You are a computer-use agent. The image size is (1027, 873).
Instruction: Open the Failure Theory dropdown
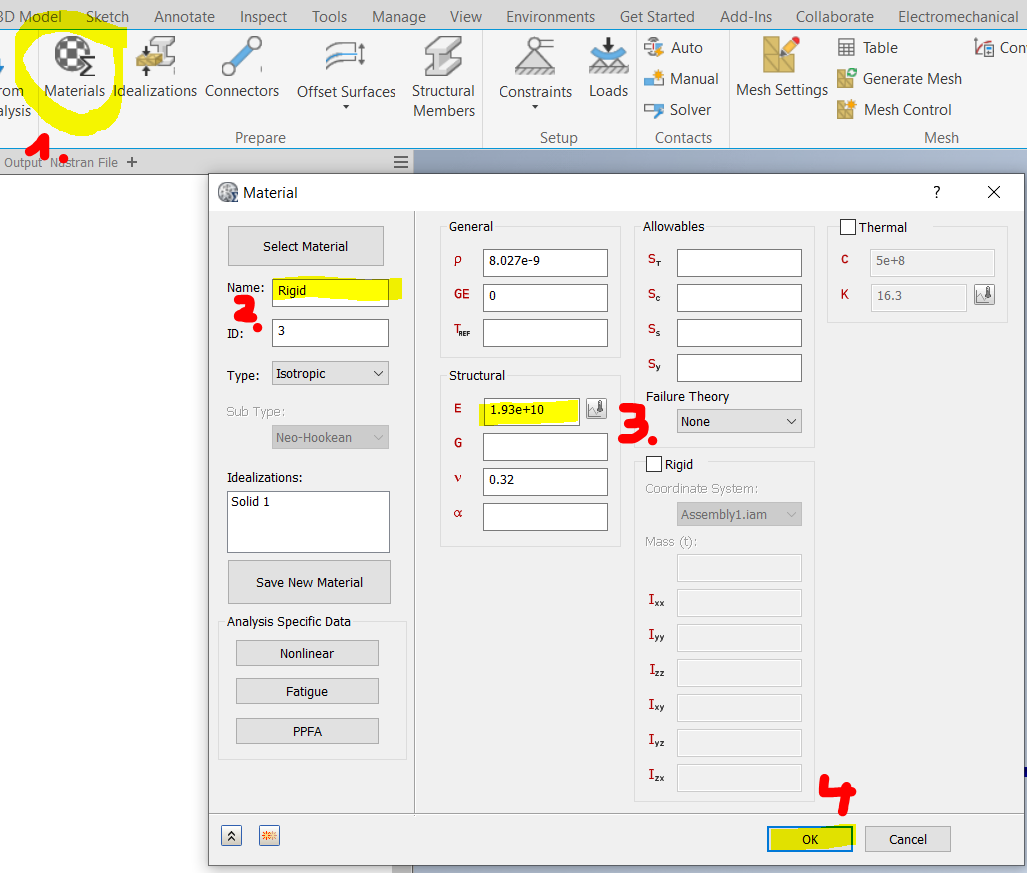click(738, 421)
